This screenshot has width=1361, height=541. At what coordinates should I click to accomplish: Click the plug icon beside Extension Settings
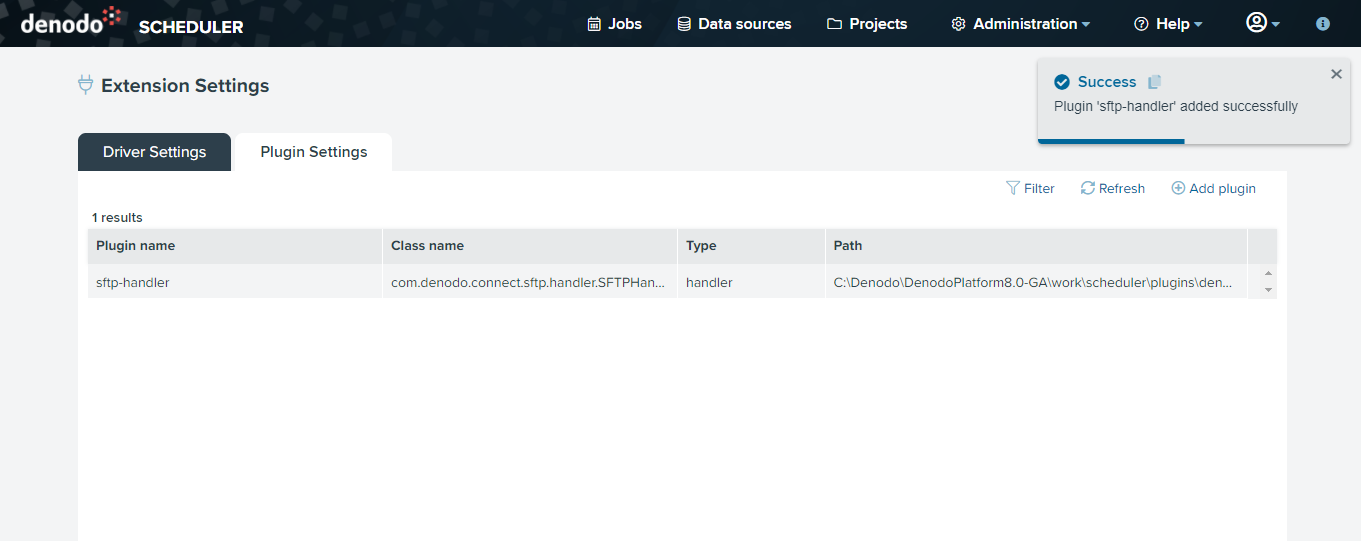(x=86, y=85)
